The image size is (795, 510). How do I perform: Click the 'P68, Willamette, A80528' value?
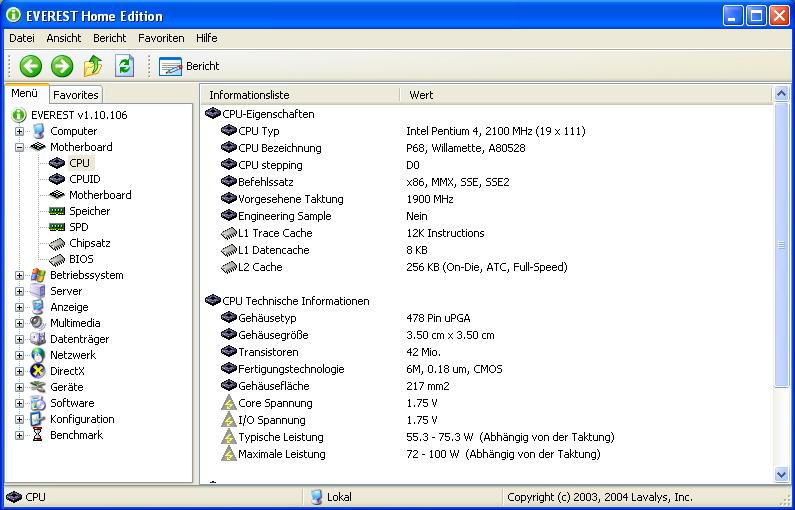465,149
